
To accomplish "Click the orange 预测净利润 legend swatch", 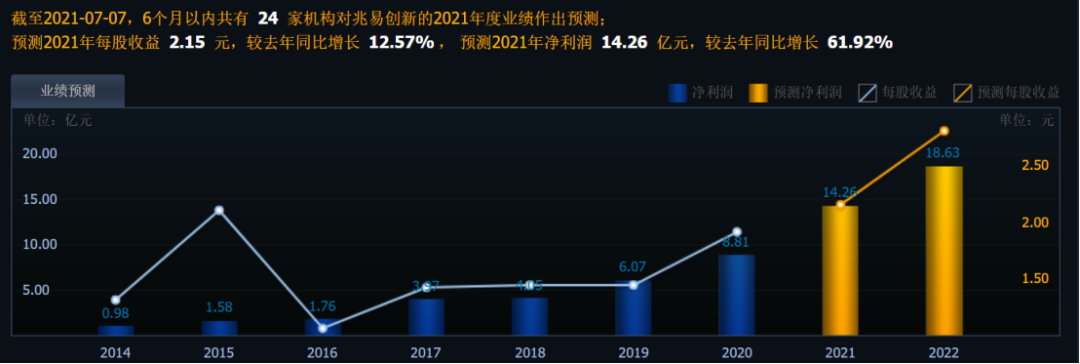I will [x=758, y=93].
